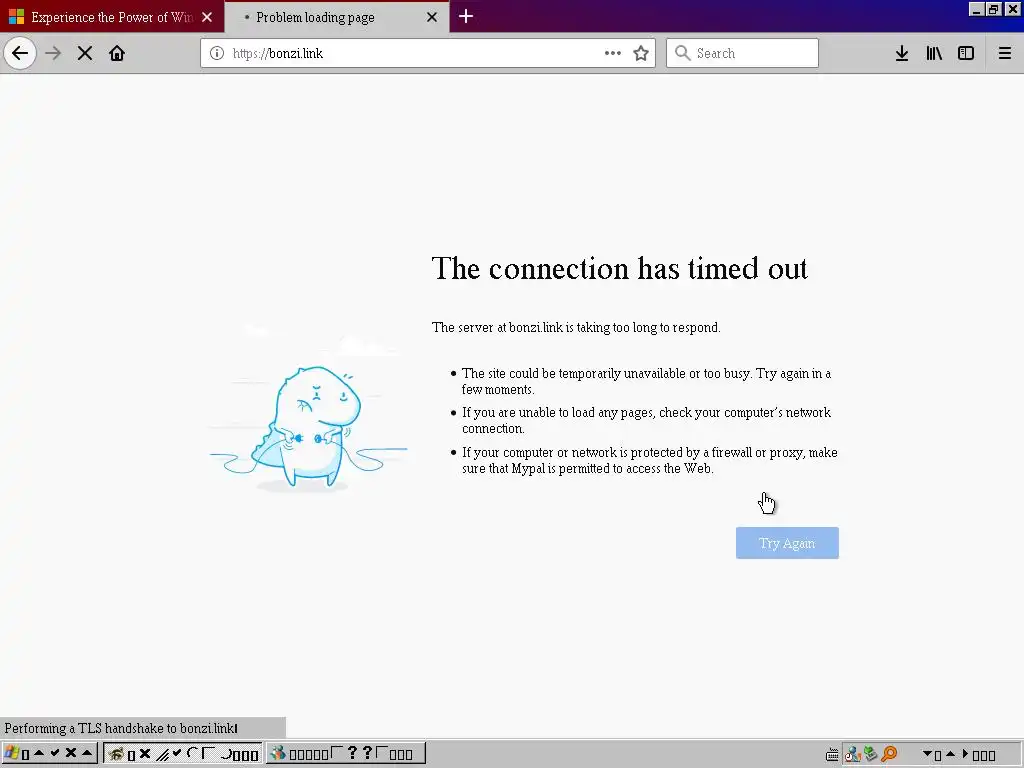The height and width of the screenshot is (768, 1024).
Task: Bookmark this page with the star
Action: click(x=641, y=53)
